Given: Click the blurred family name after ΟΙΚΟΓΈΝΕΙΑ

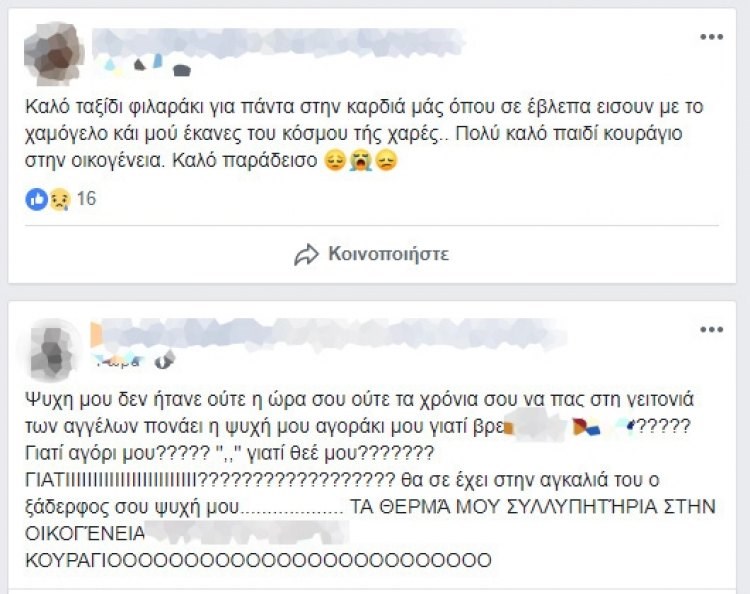Looking at the screenshot, I should [x=248, y=533].
